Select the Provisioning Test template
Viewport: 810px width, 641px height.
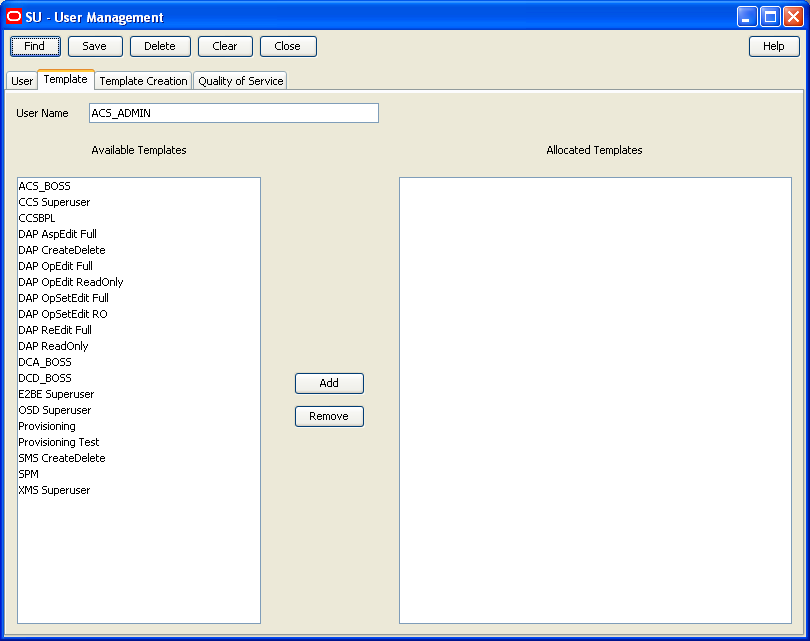point(58,442)
